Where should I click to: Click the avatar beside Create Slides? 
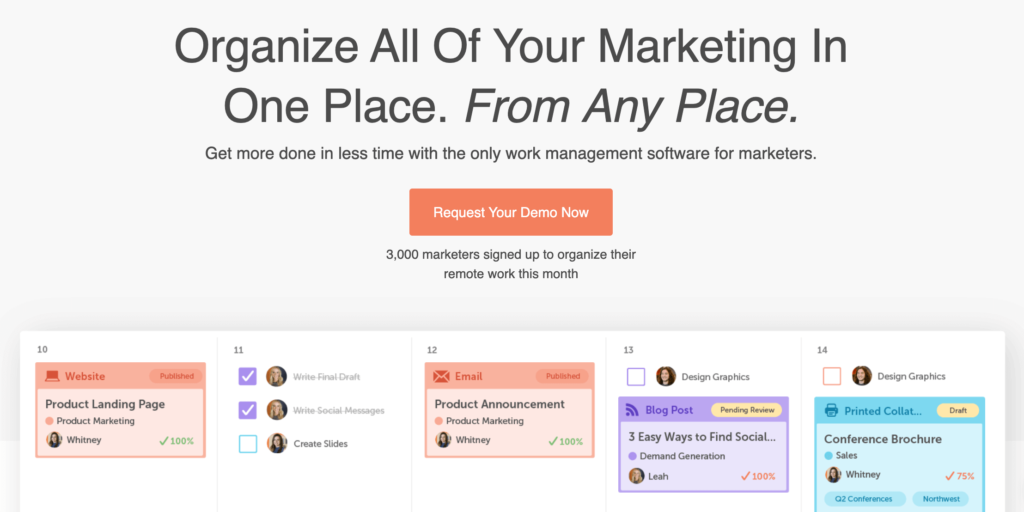click(x=276, y=443)
